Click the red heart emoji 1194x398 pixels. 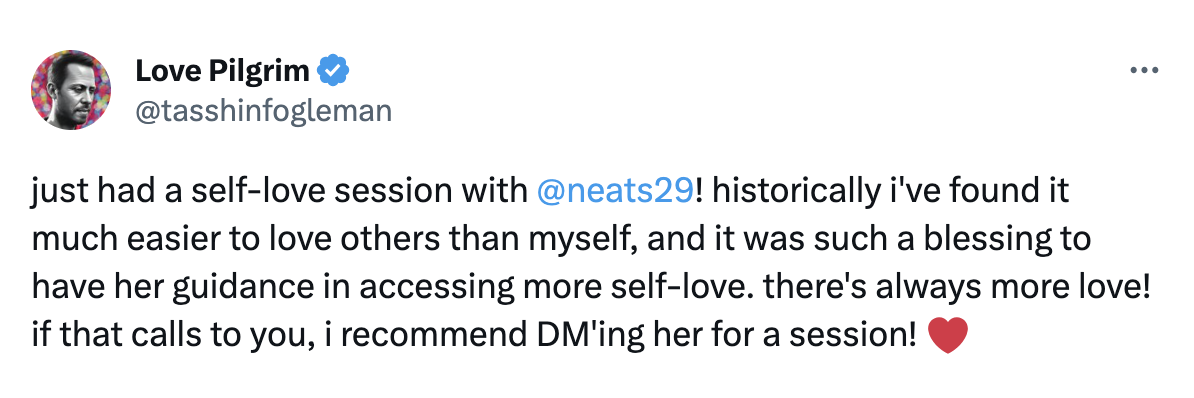pos(949,336)
